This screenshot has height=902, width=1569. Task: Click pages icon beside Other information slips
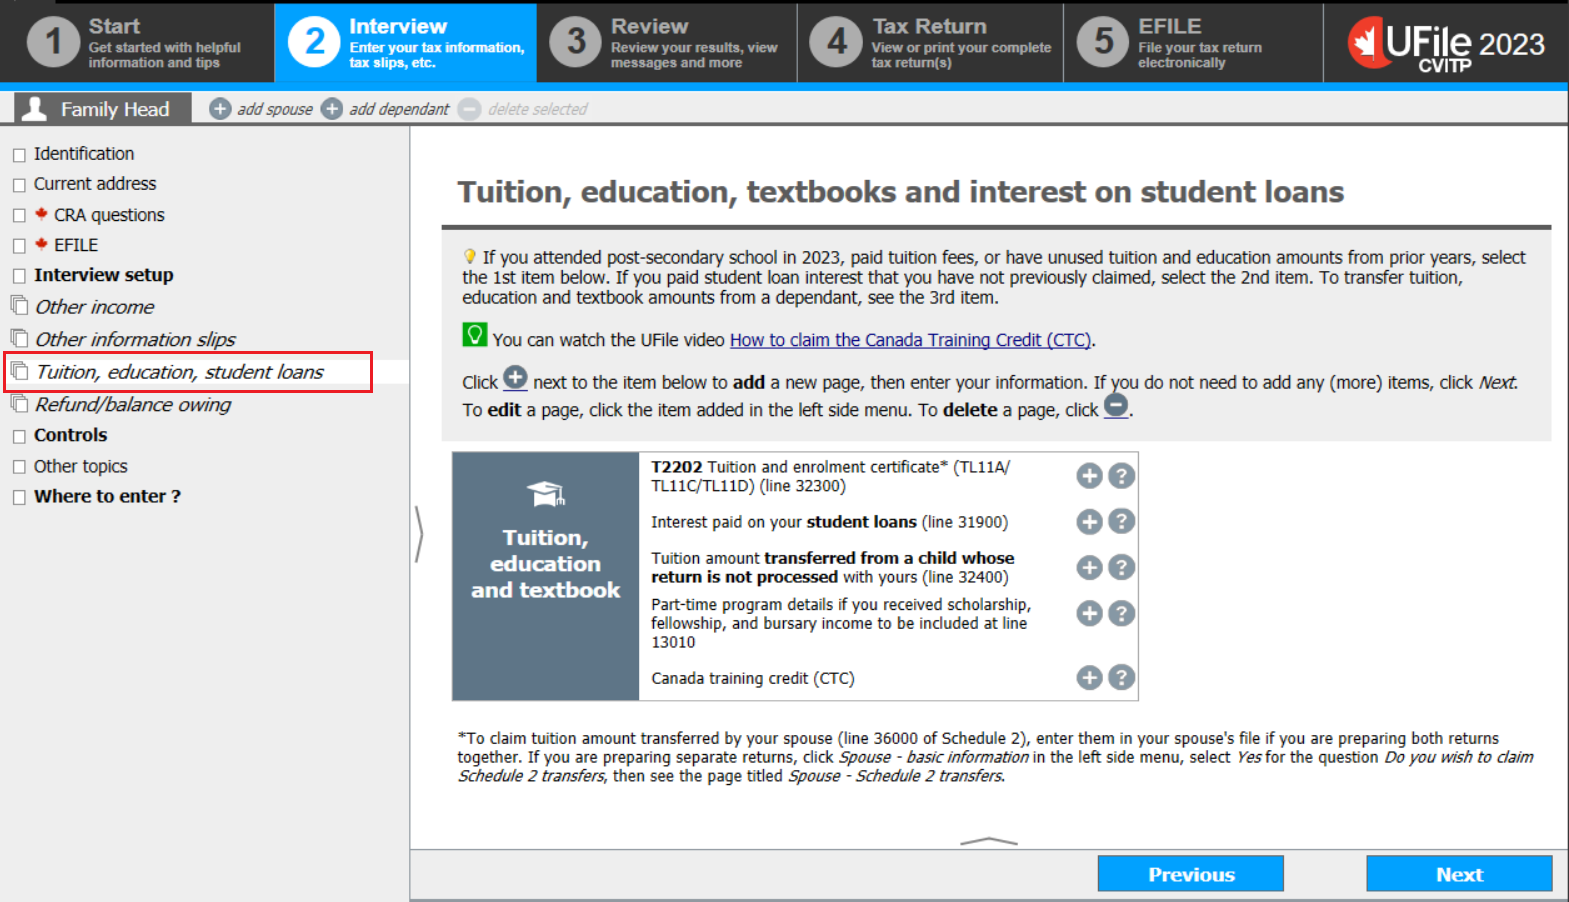(19, 337)
